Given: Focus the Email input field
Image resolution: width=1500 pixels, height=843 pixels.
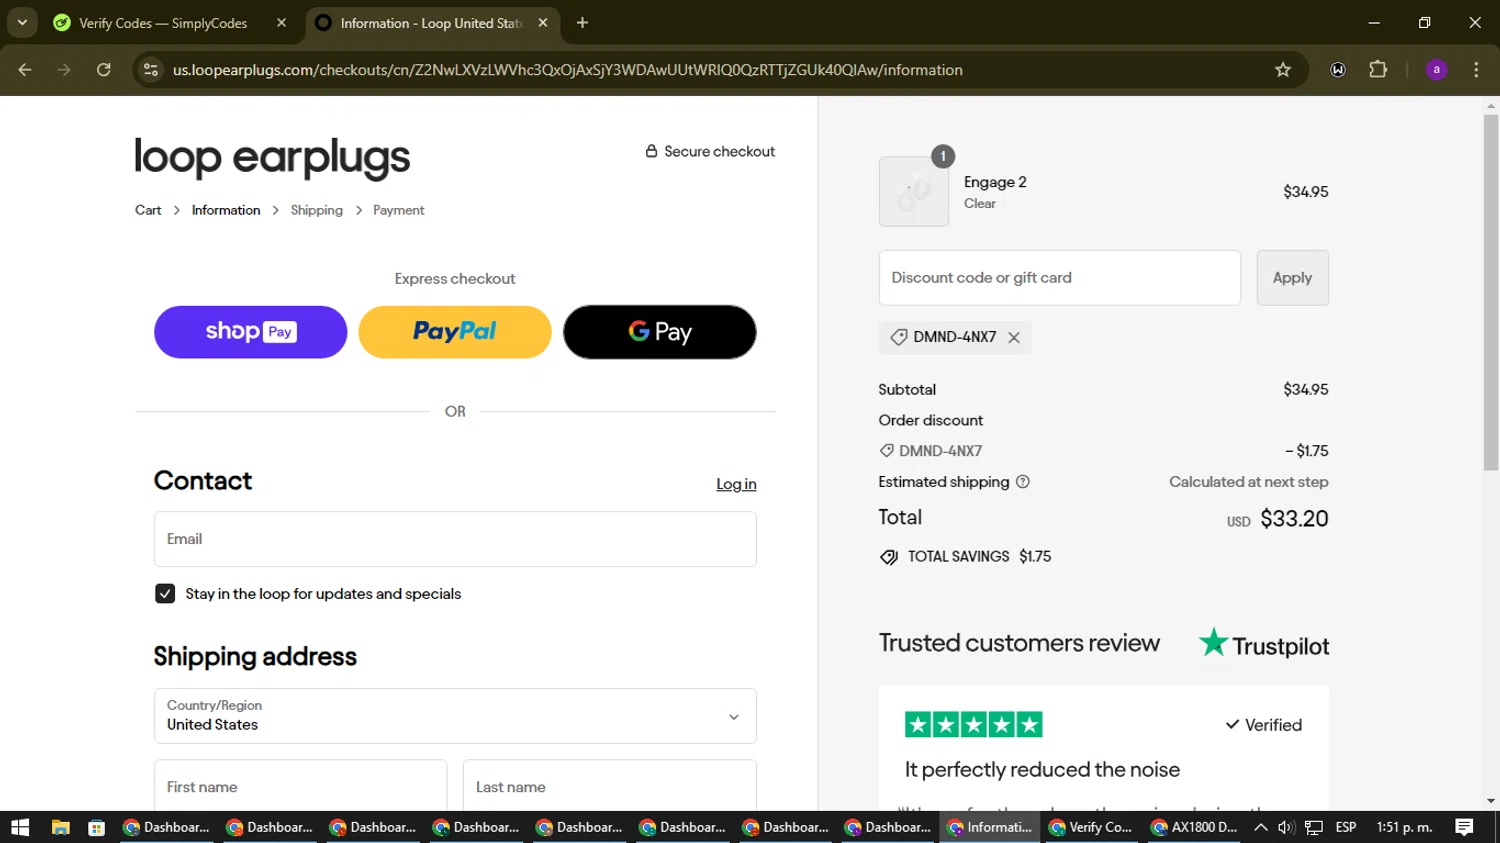Looking at the screenshot, I should tap(455, 539).
